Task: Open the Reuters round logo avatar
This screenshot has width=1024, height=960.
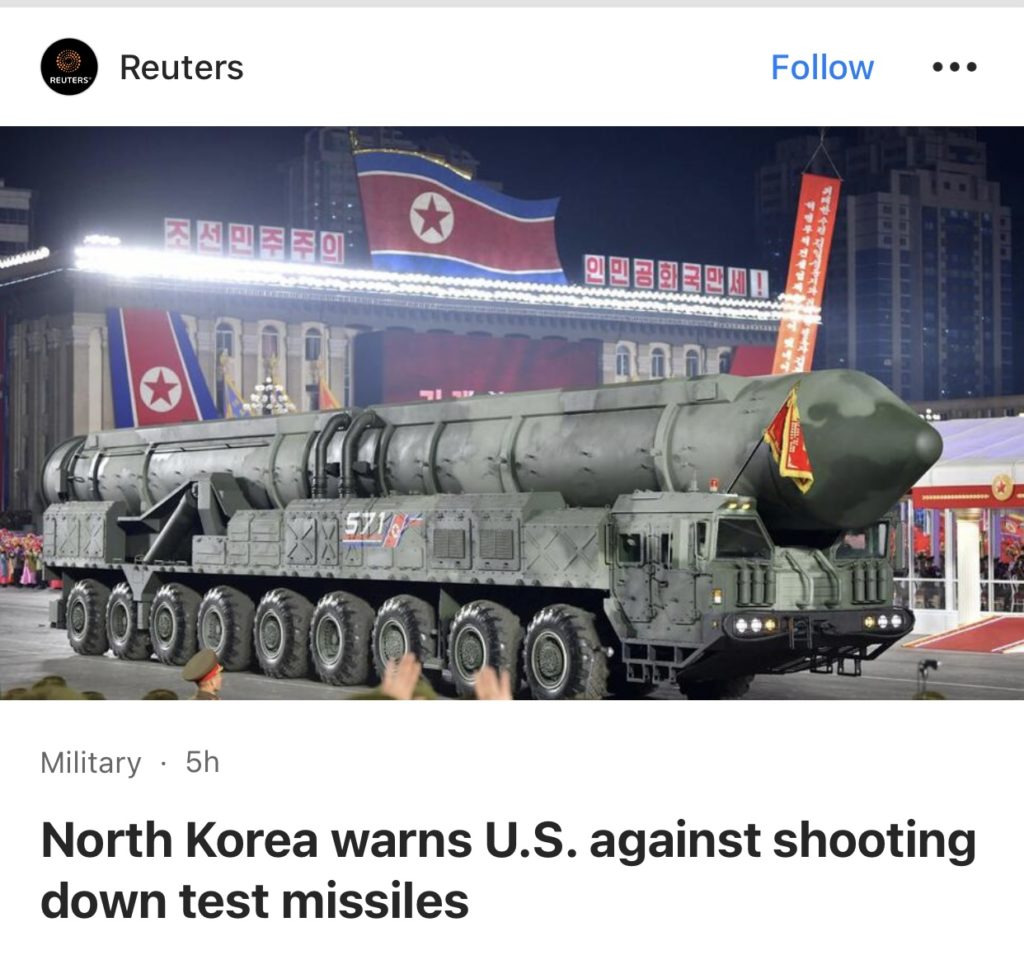Action: coord(69,66)
